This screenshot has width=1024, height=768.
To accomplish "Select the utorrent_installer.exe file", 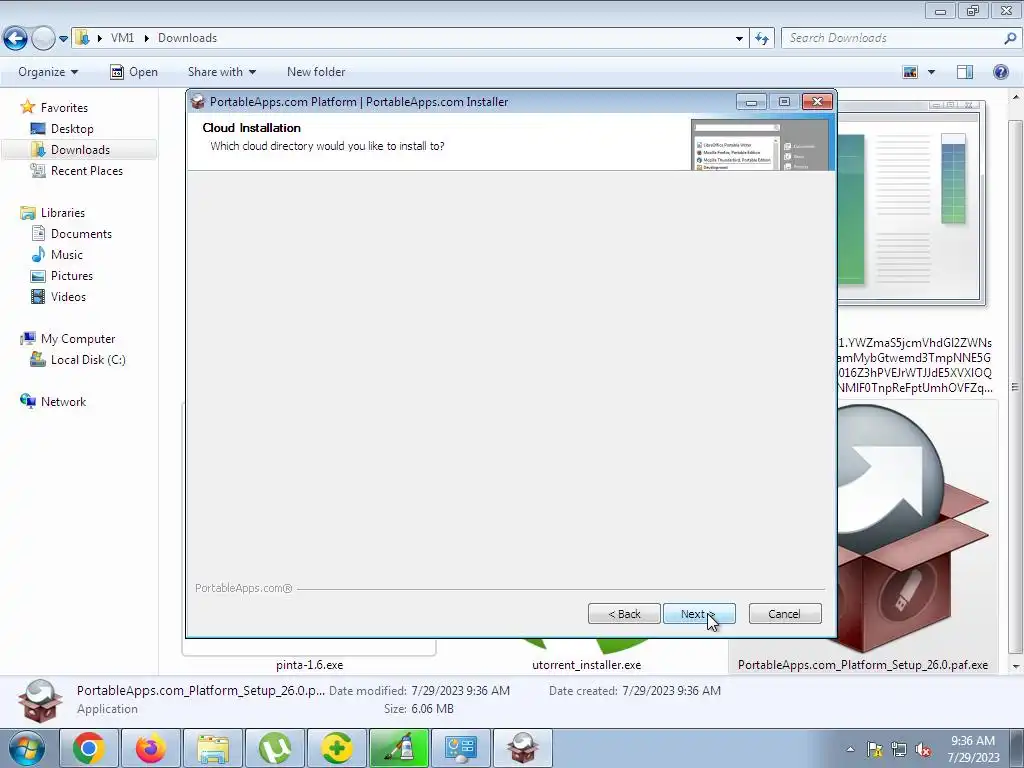I will pos(586,665).
